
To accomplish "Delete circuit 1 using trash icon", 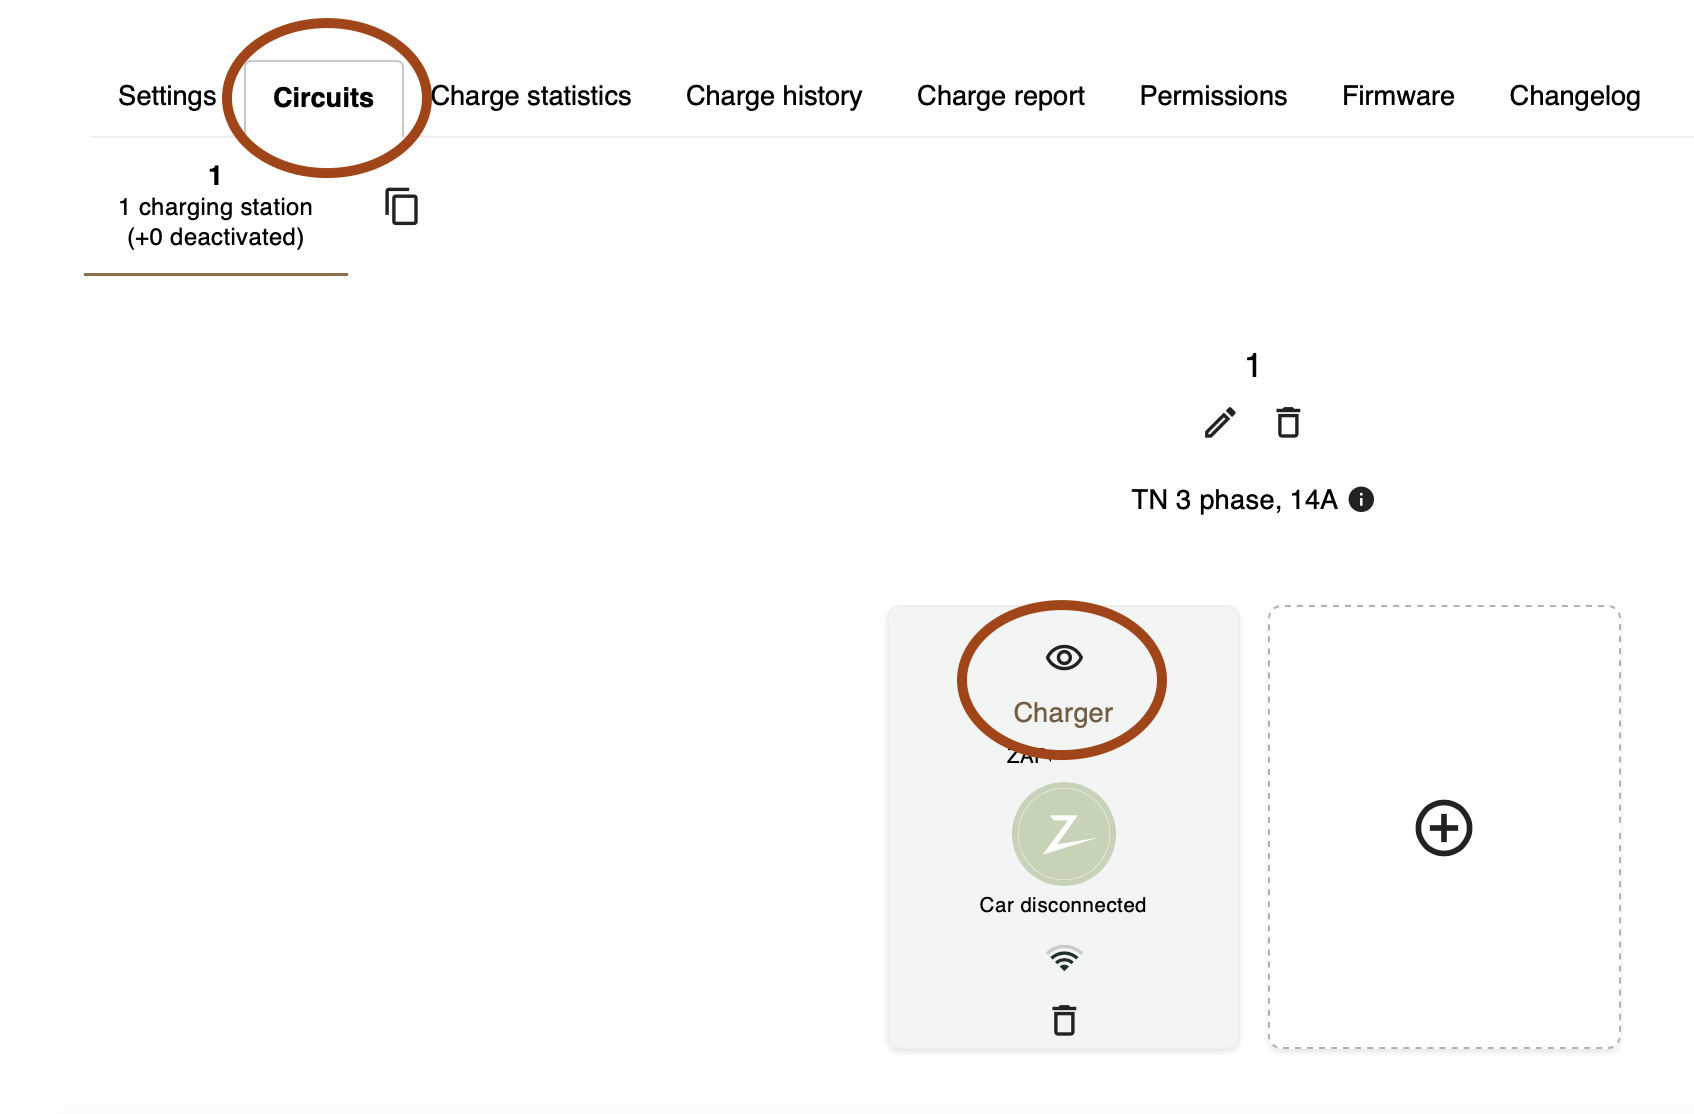I will click(x=1288, y=423).
